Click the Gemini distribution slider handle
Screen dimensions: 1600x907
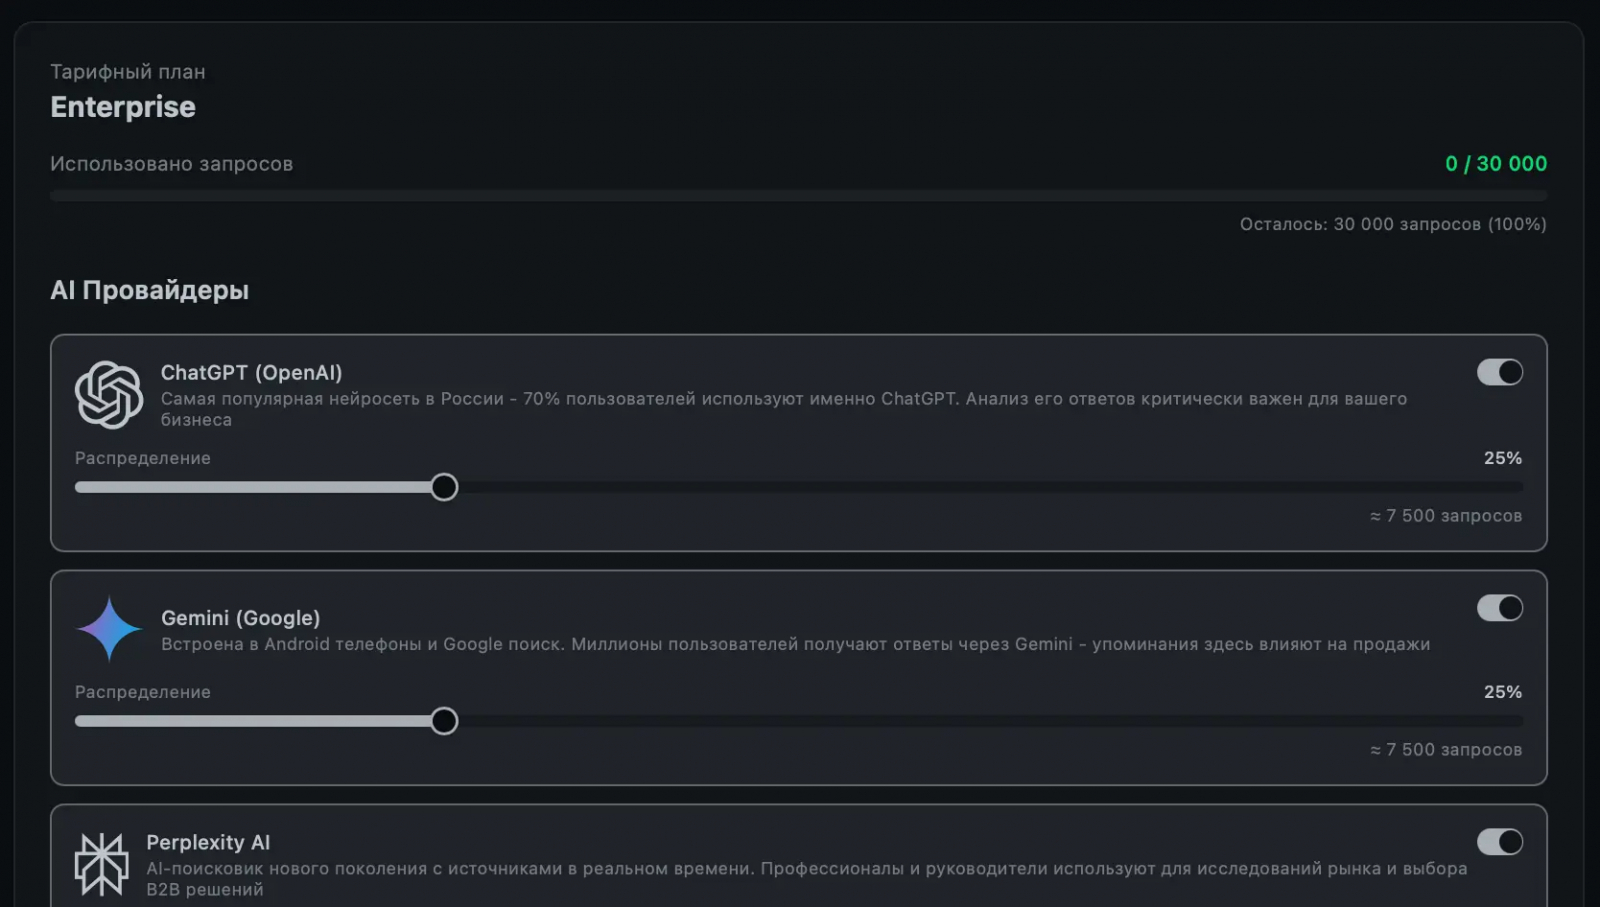click(x=444, y=721)
